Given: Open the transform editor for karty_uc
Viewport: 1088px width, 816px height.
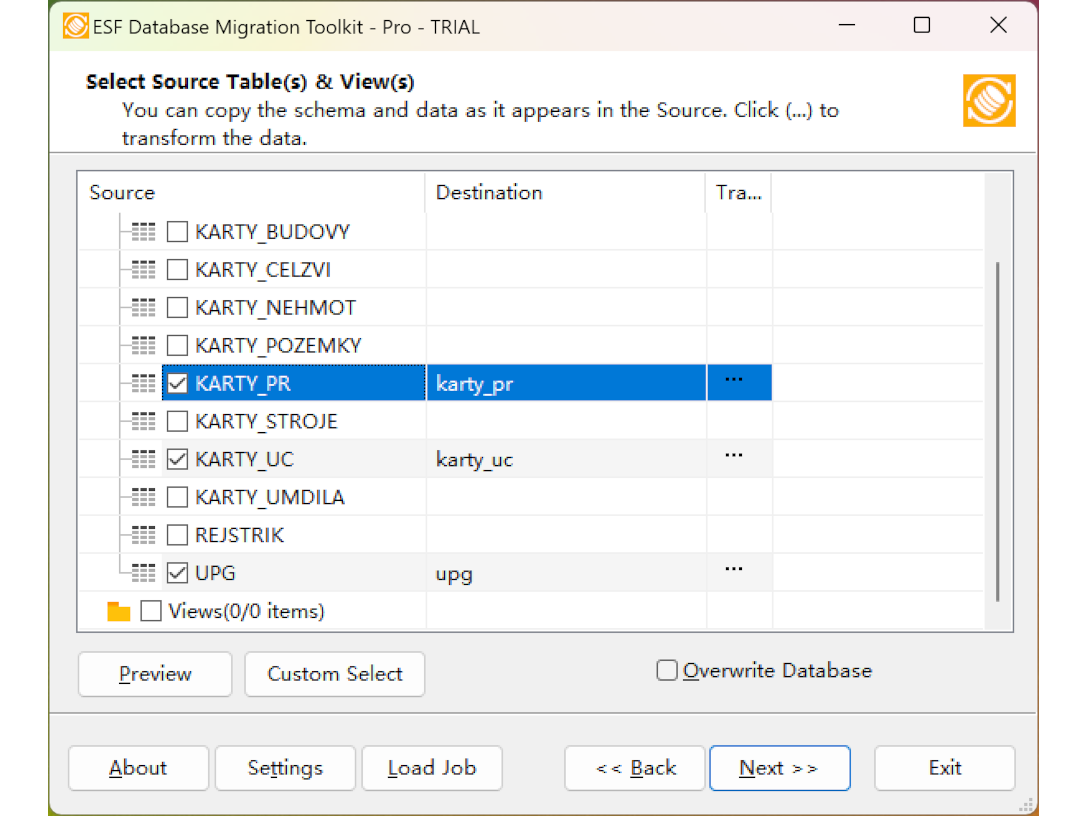Looking at the screenshot, I should (x=735, y=458).
